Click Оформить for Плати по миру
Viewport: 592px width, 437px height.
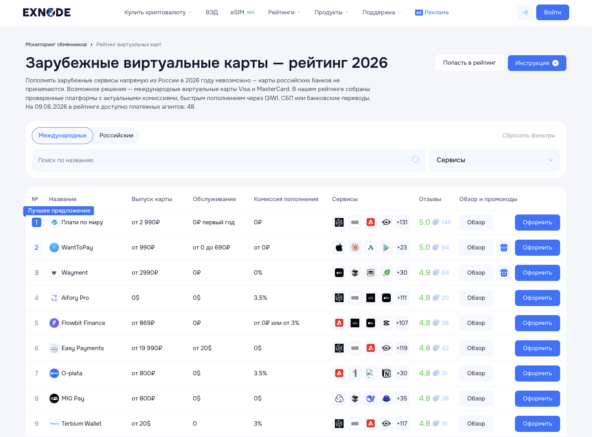coord(537,222)
